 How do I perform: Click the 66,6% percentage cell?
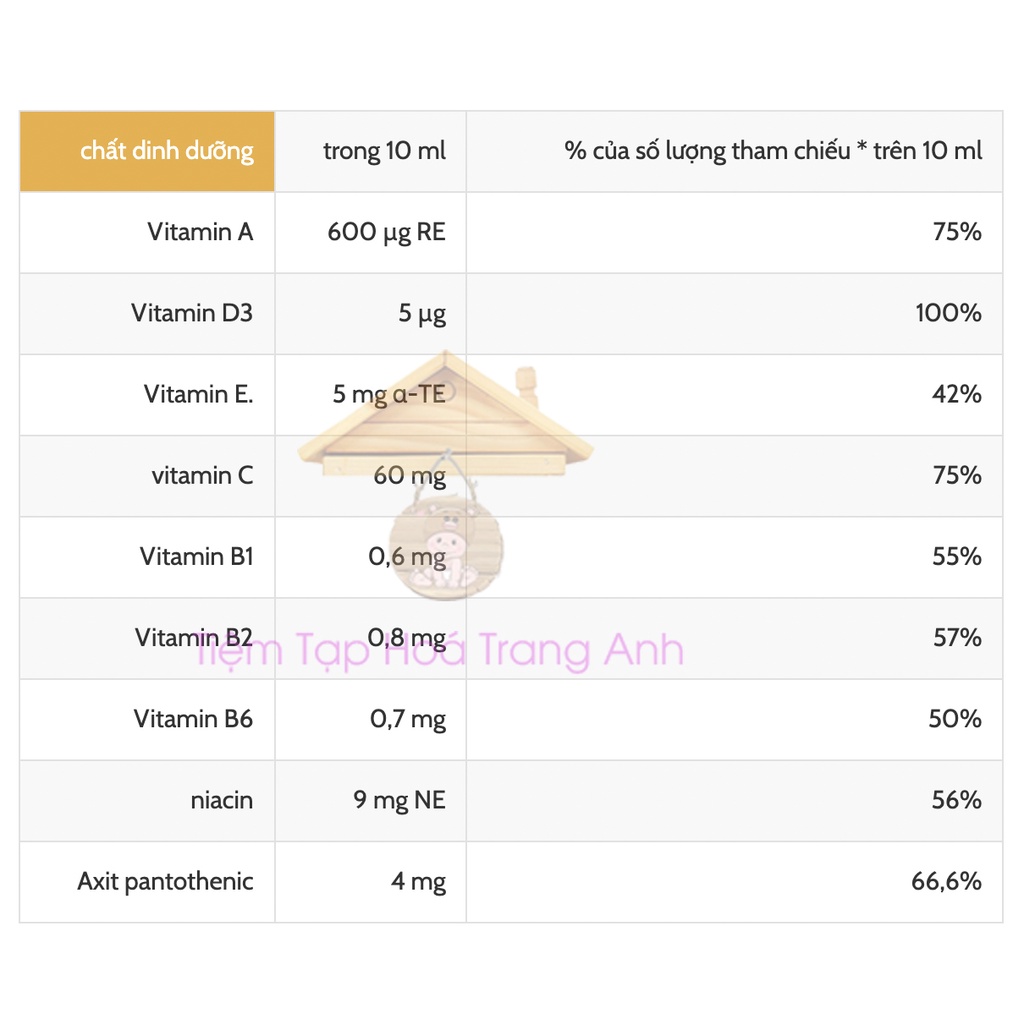pos(735,882)
